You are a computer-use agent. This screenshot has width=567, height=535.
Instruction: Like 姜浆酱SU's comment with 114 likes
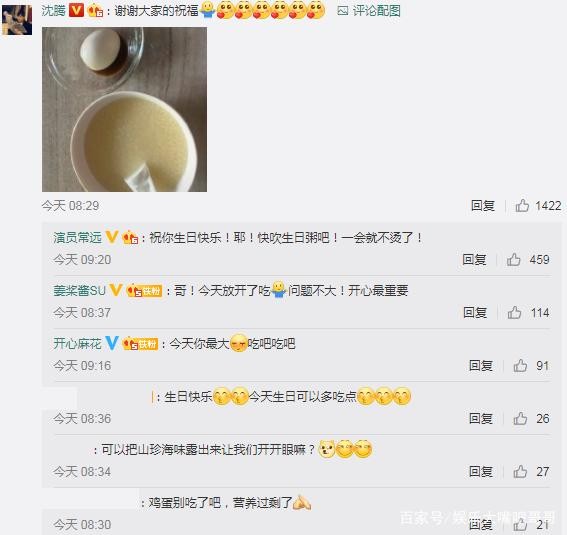point(514,312)
